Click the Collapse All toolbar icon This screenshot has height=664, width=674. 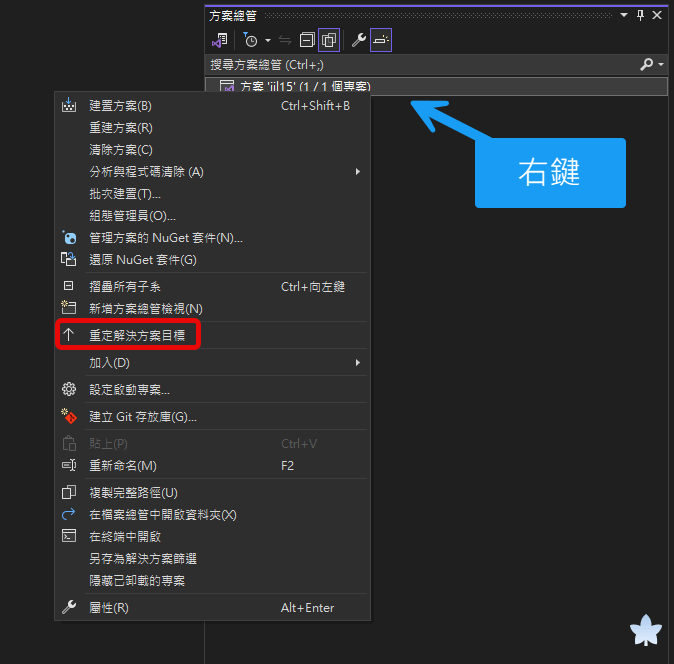pos(307,40)
